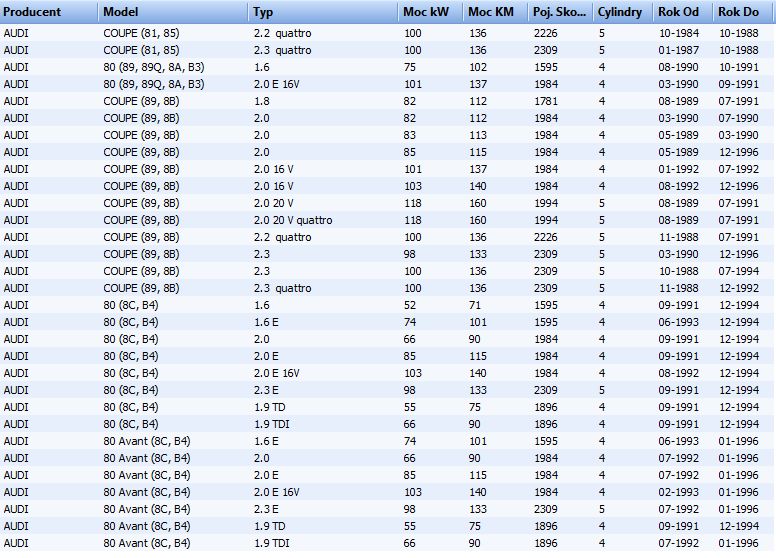Select the '07-1990' Rok Do cell
The width and height of the screenshot is (776, 558).
pos(738,118)
